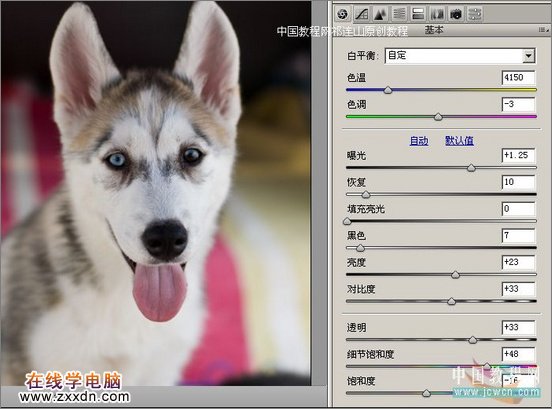This screenshot has height=409, width=552.
Task: Open the 自定 white balance combo box
Action: (460, 56)
